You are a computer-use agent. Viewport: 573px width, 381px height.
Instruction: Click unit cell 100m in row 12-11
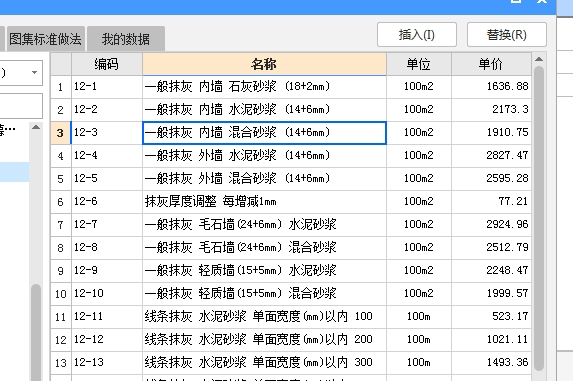click(x=419, y=317)
